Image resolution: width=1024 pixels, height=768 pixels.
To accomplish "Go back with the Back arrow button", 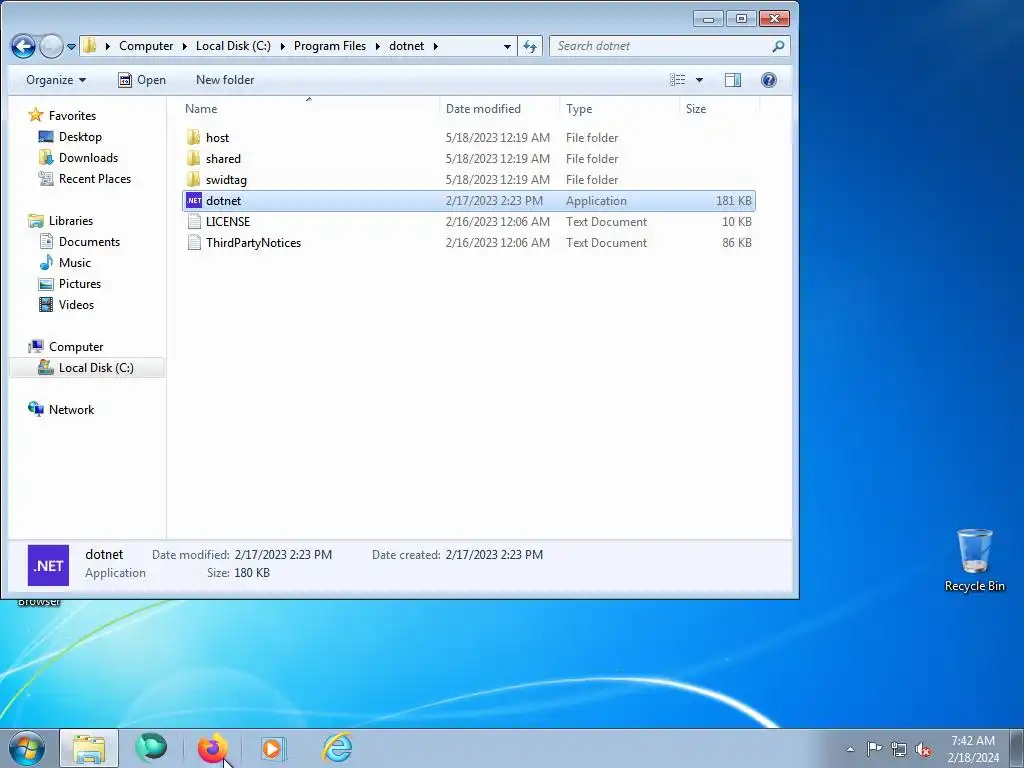I will tap(24, 46).
